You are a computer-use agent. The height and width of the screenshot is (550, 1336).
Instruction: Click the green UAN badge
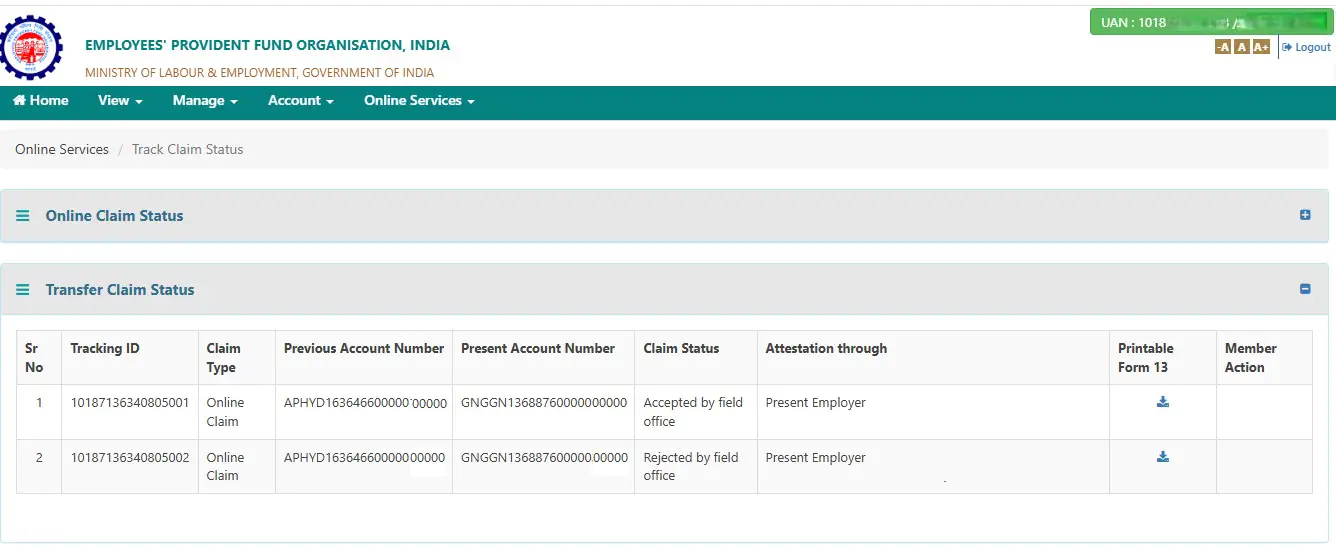point(1211,22)
